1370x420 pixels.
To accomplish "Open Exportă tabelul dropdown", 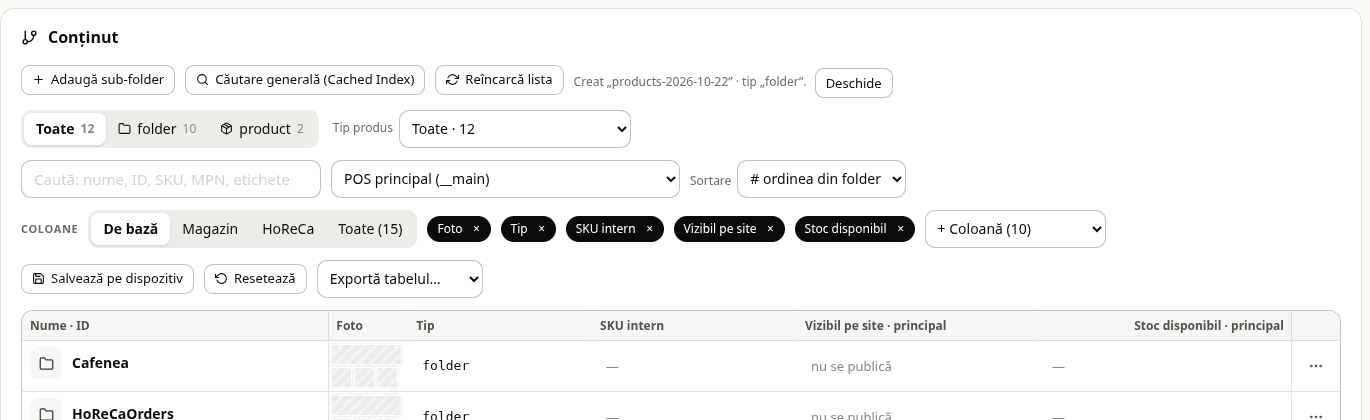I will coord(400,279).
